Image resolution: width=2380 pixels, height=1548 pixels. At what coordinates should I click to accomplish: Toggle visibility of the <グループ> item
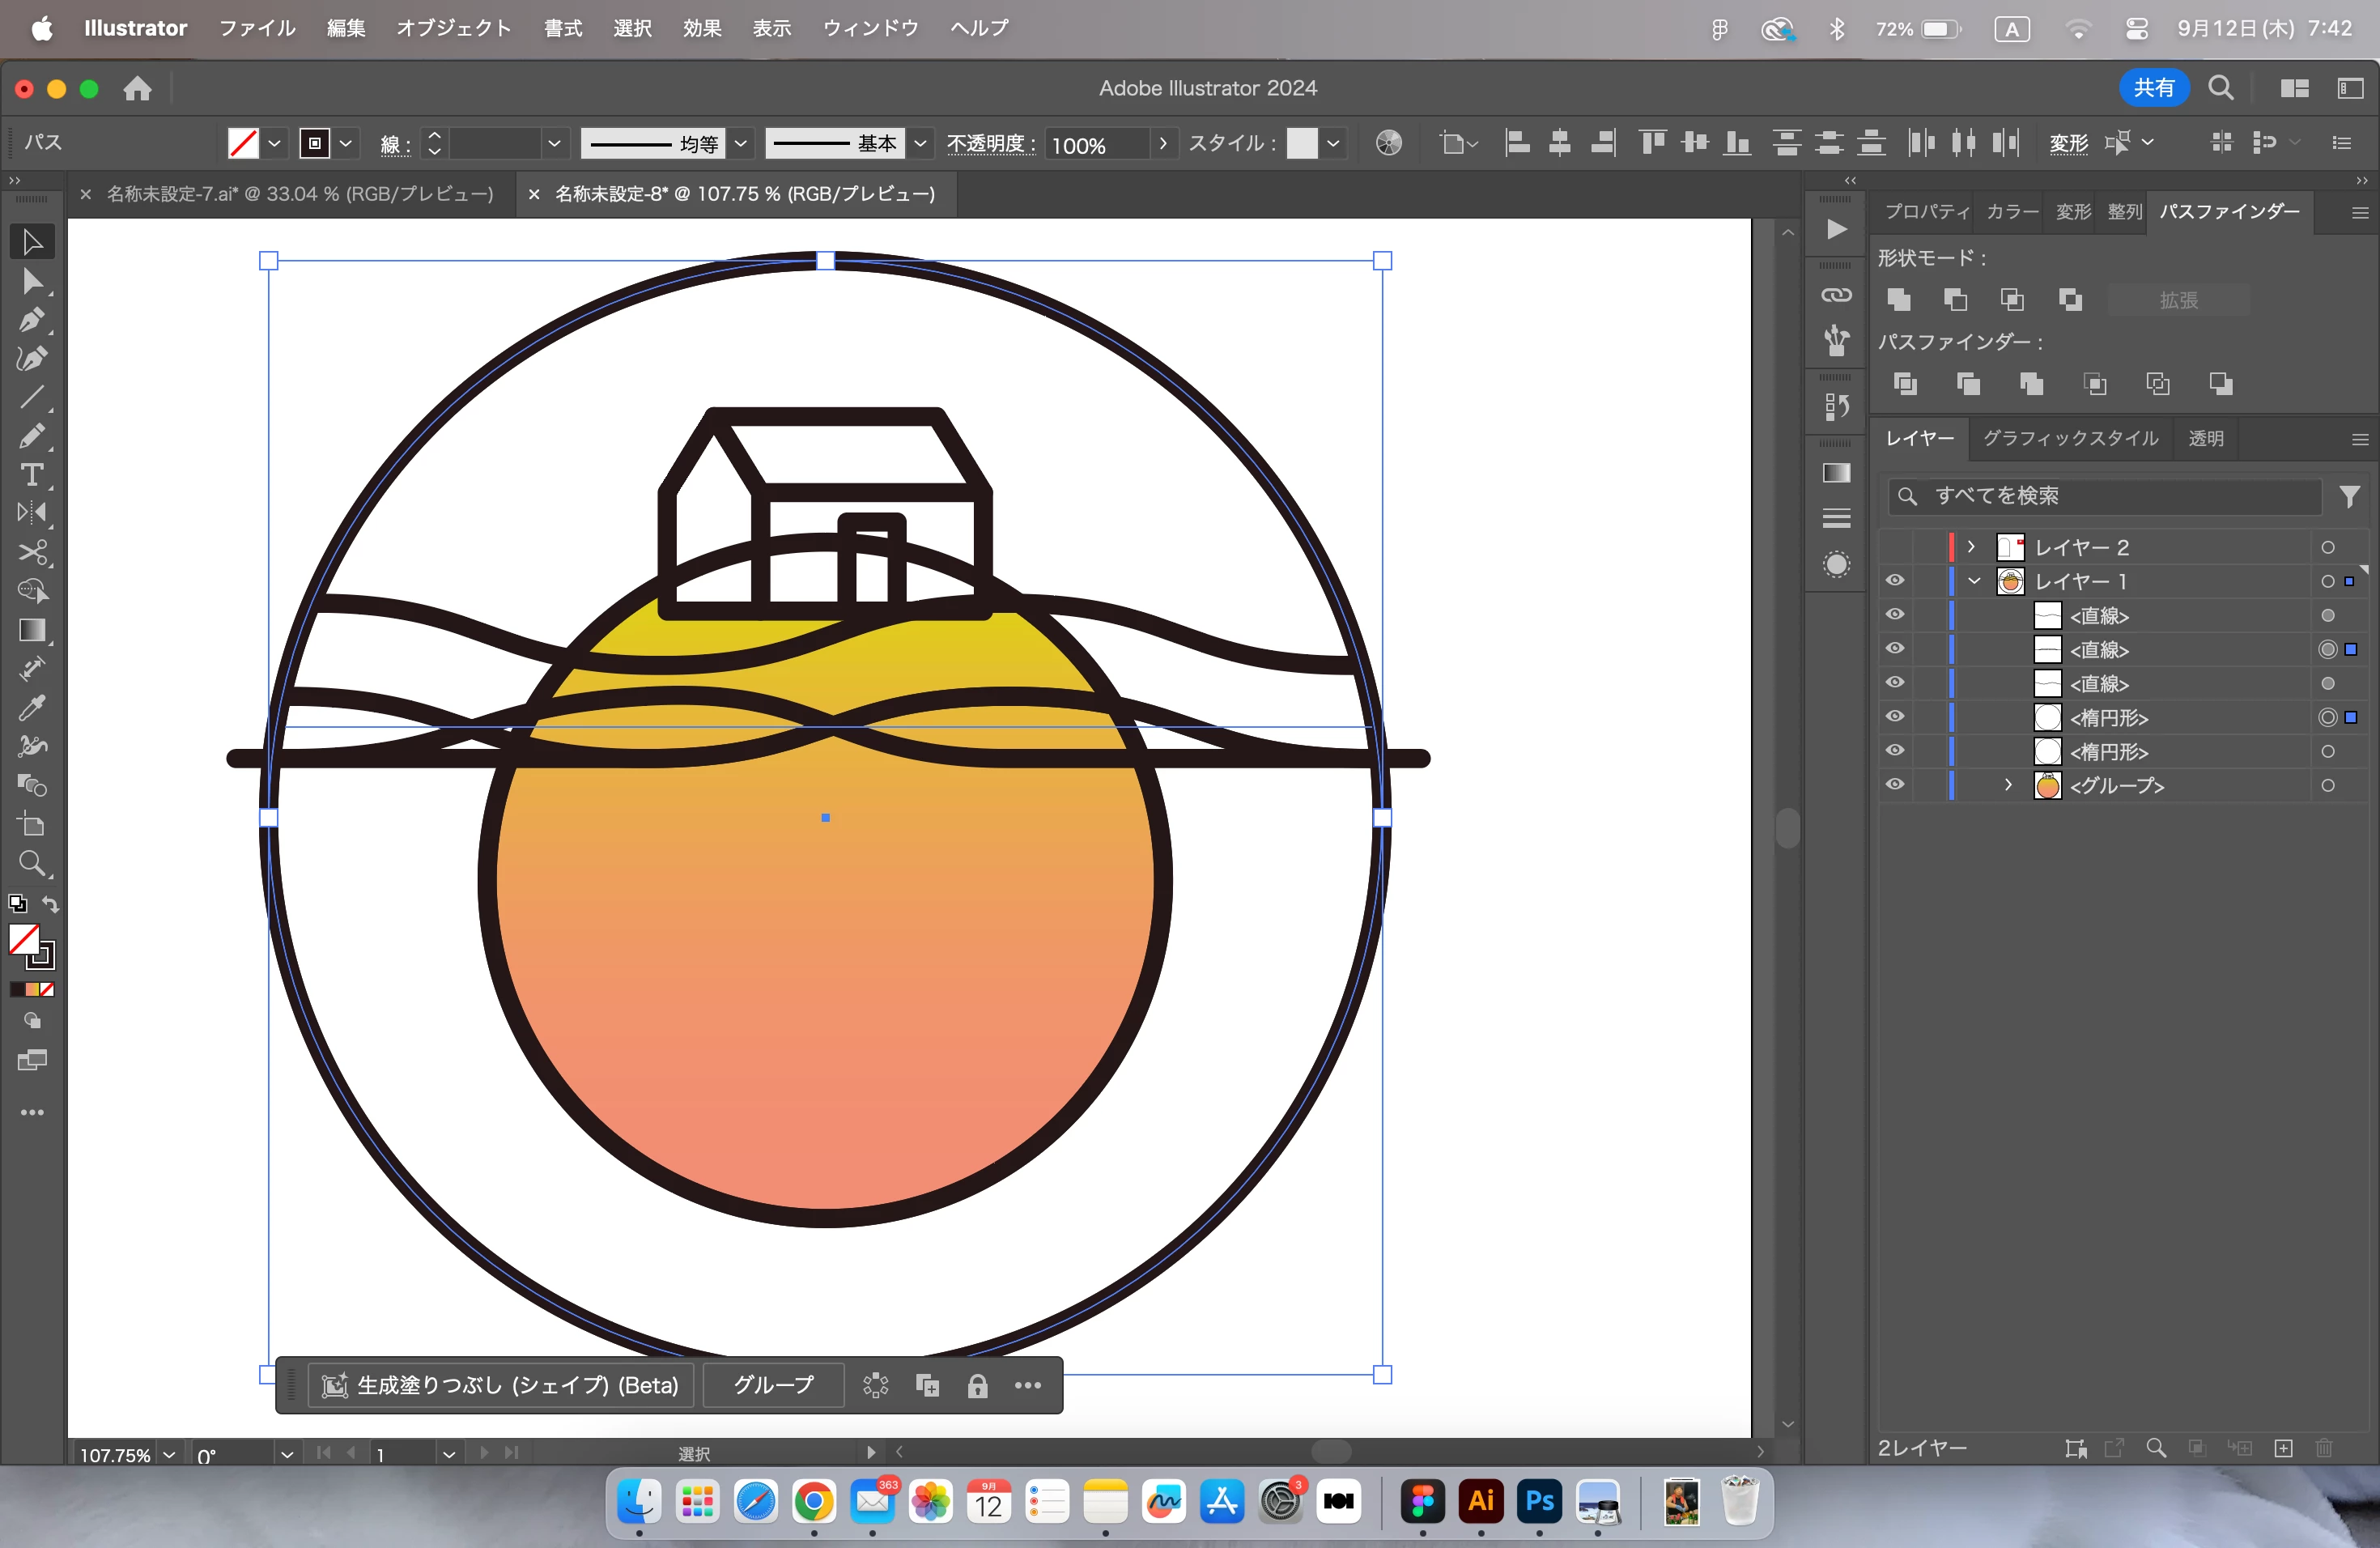(x=1894, y=785)
